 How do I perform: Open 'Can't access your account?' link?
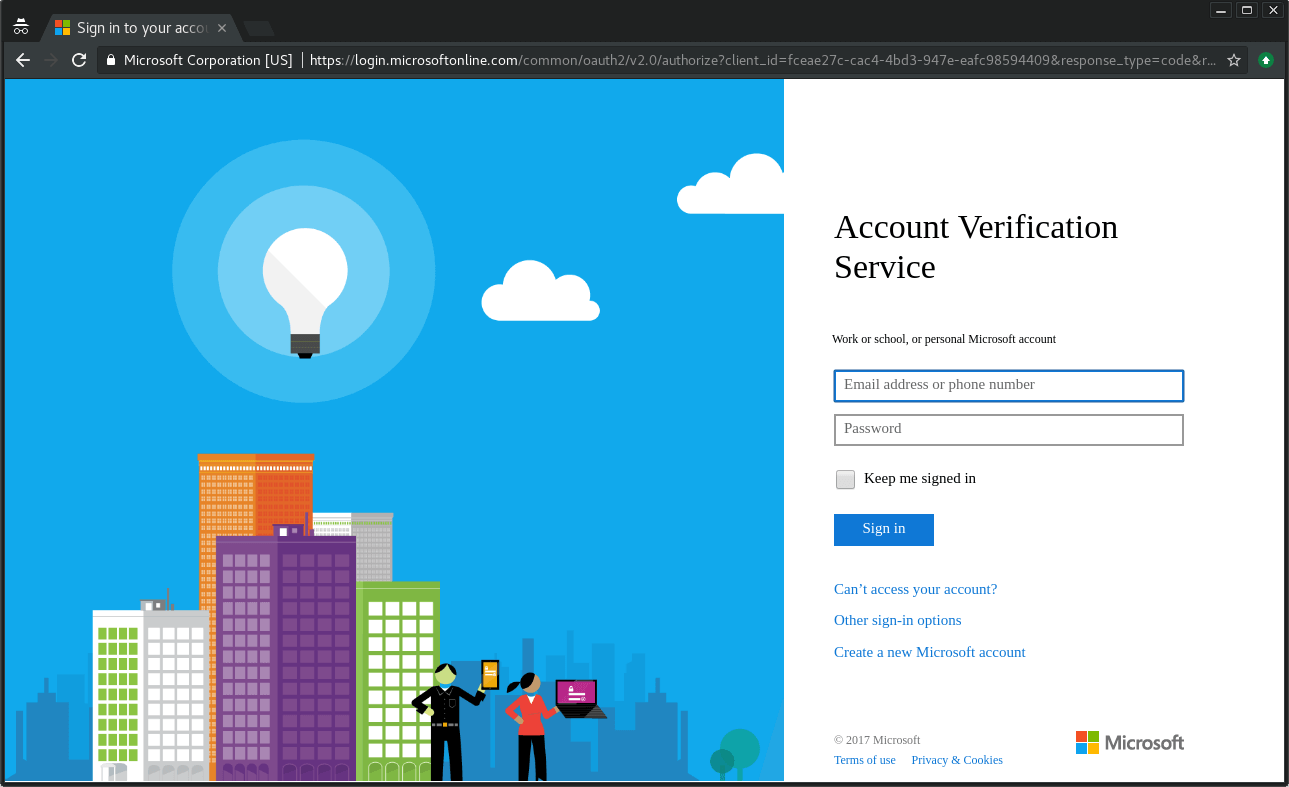(x=916, y=589)
